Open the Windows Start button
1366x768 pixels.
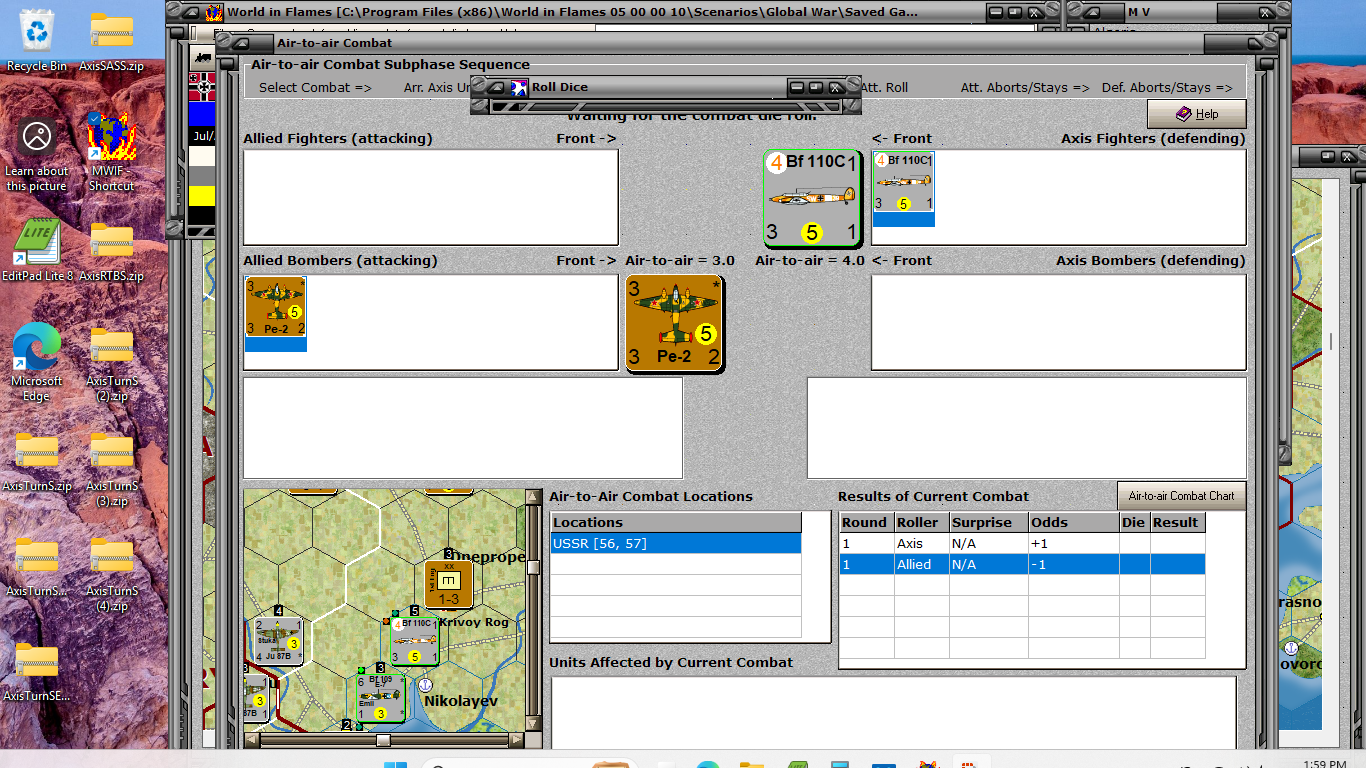click(x=396, y=765)
